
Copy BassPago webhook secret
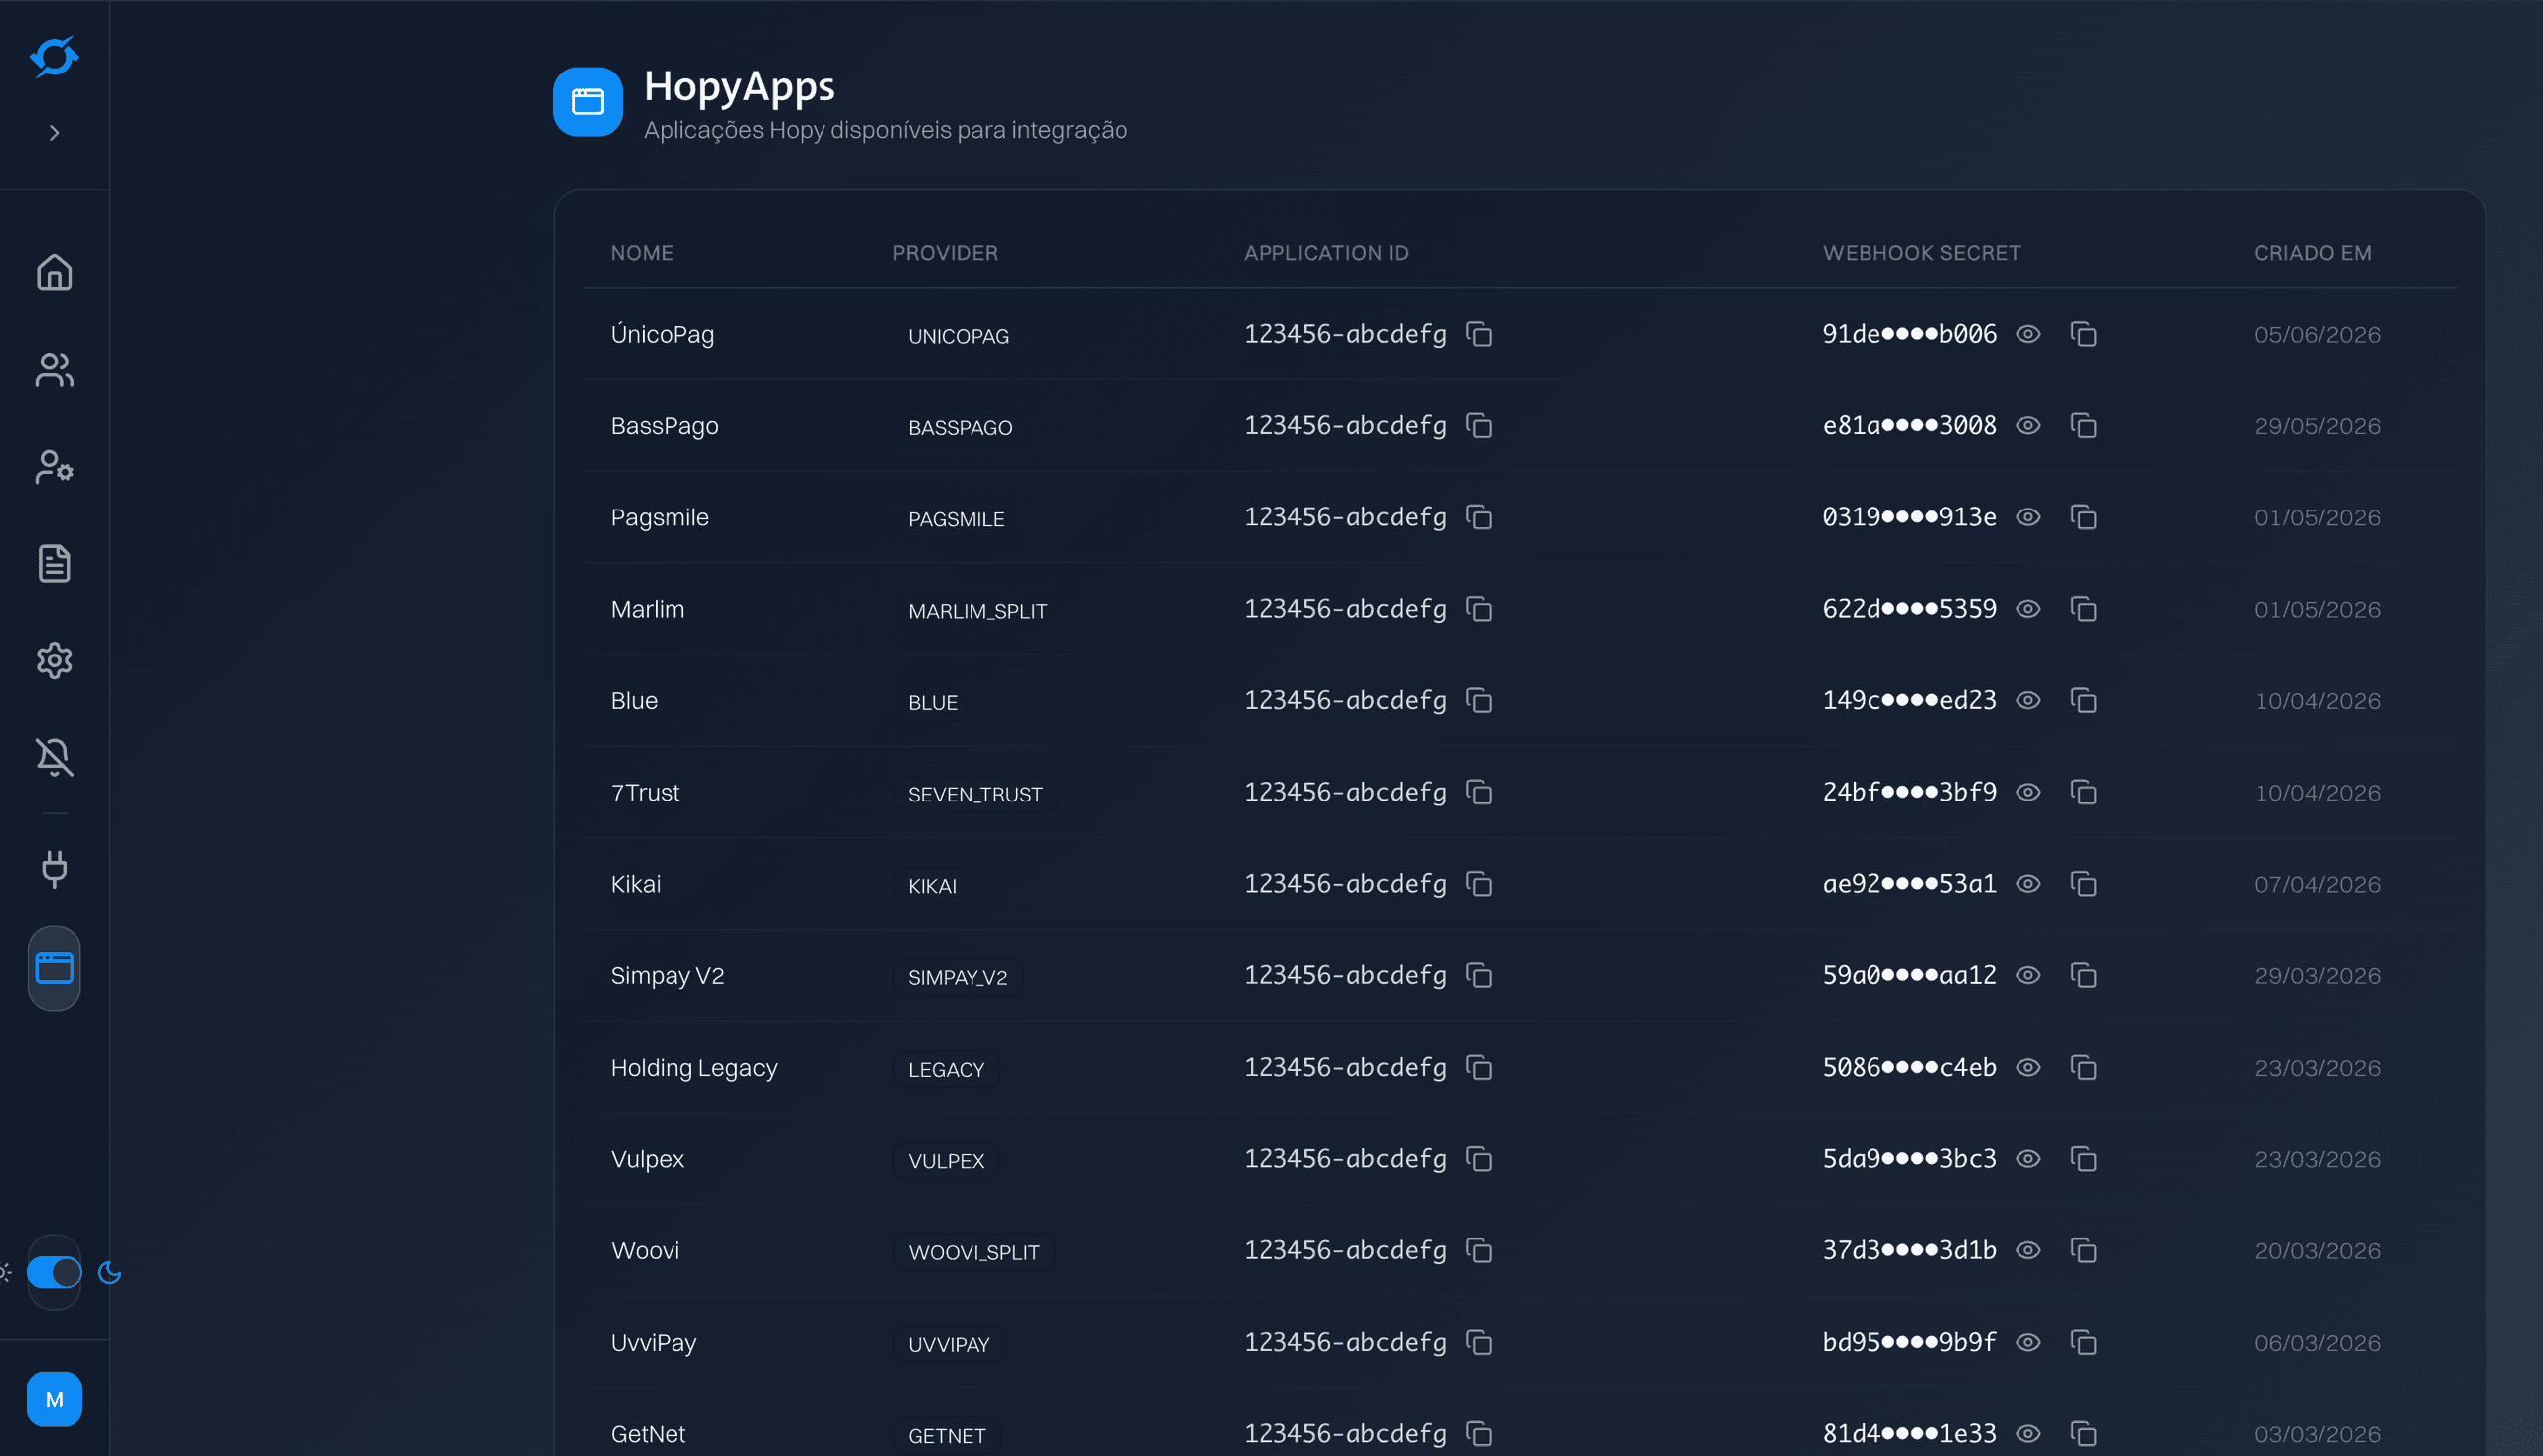[x=2084, y=426]
